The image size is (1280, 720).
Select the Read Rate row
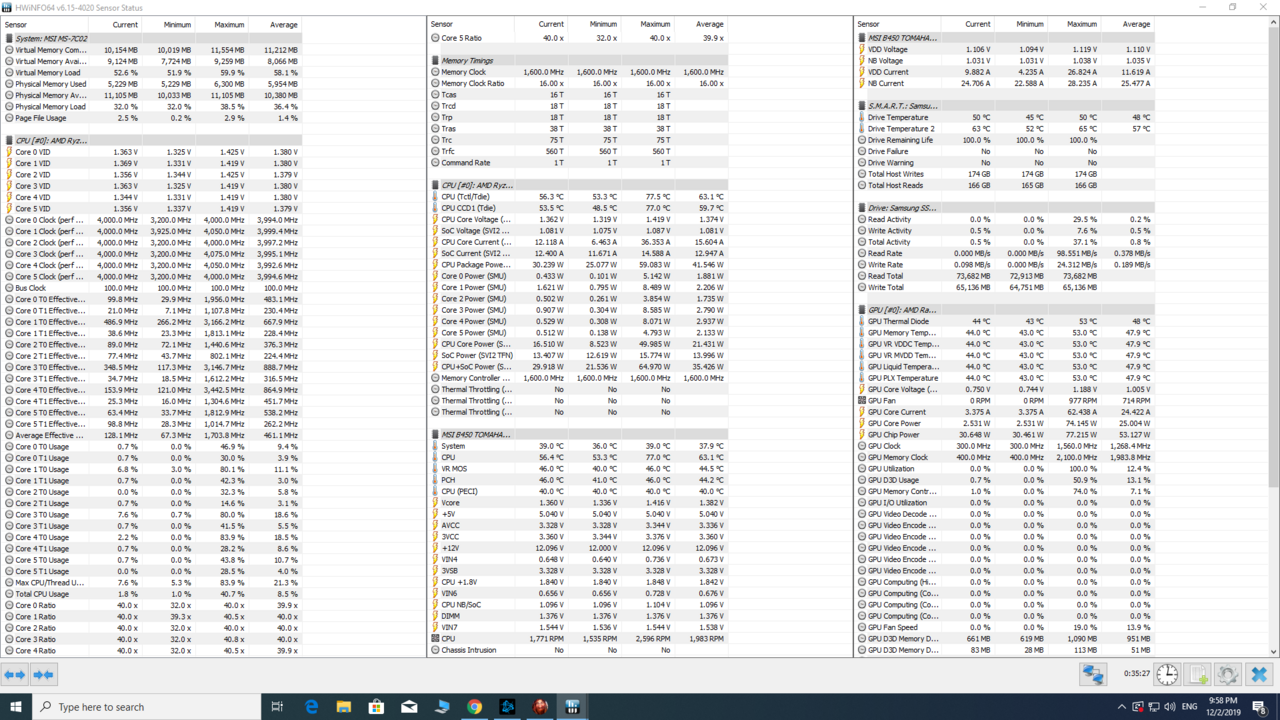1004,254
